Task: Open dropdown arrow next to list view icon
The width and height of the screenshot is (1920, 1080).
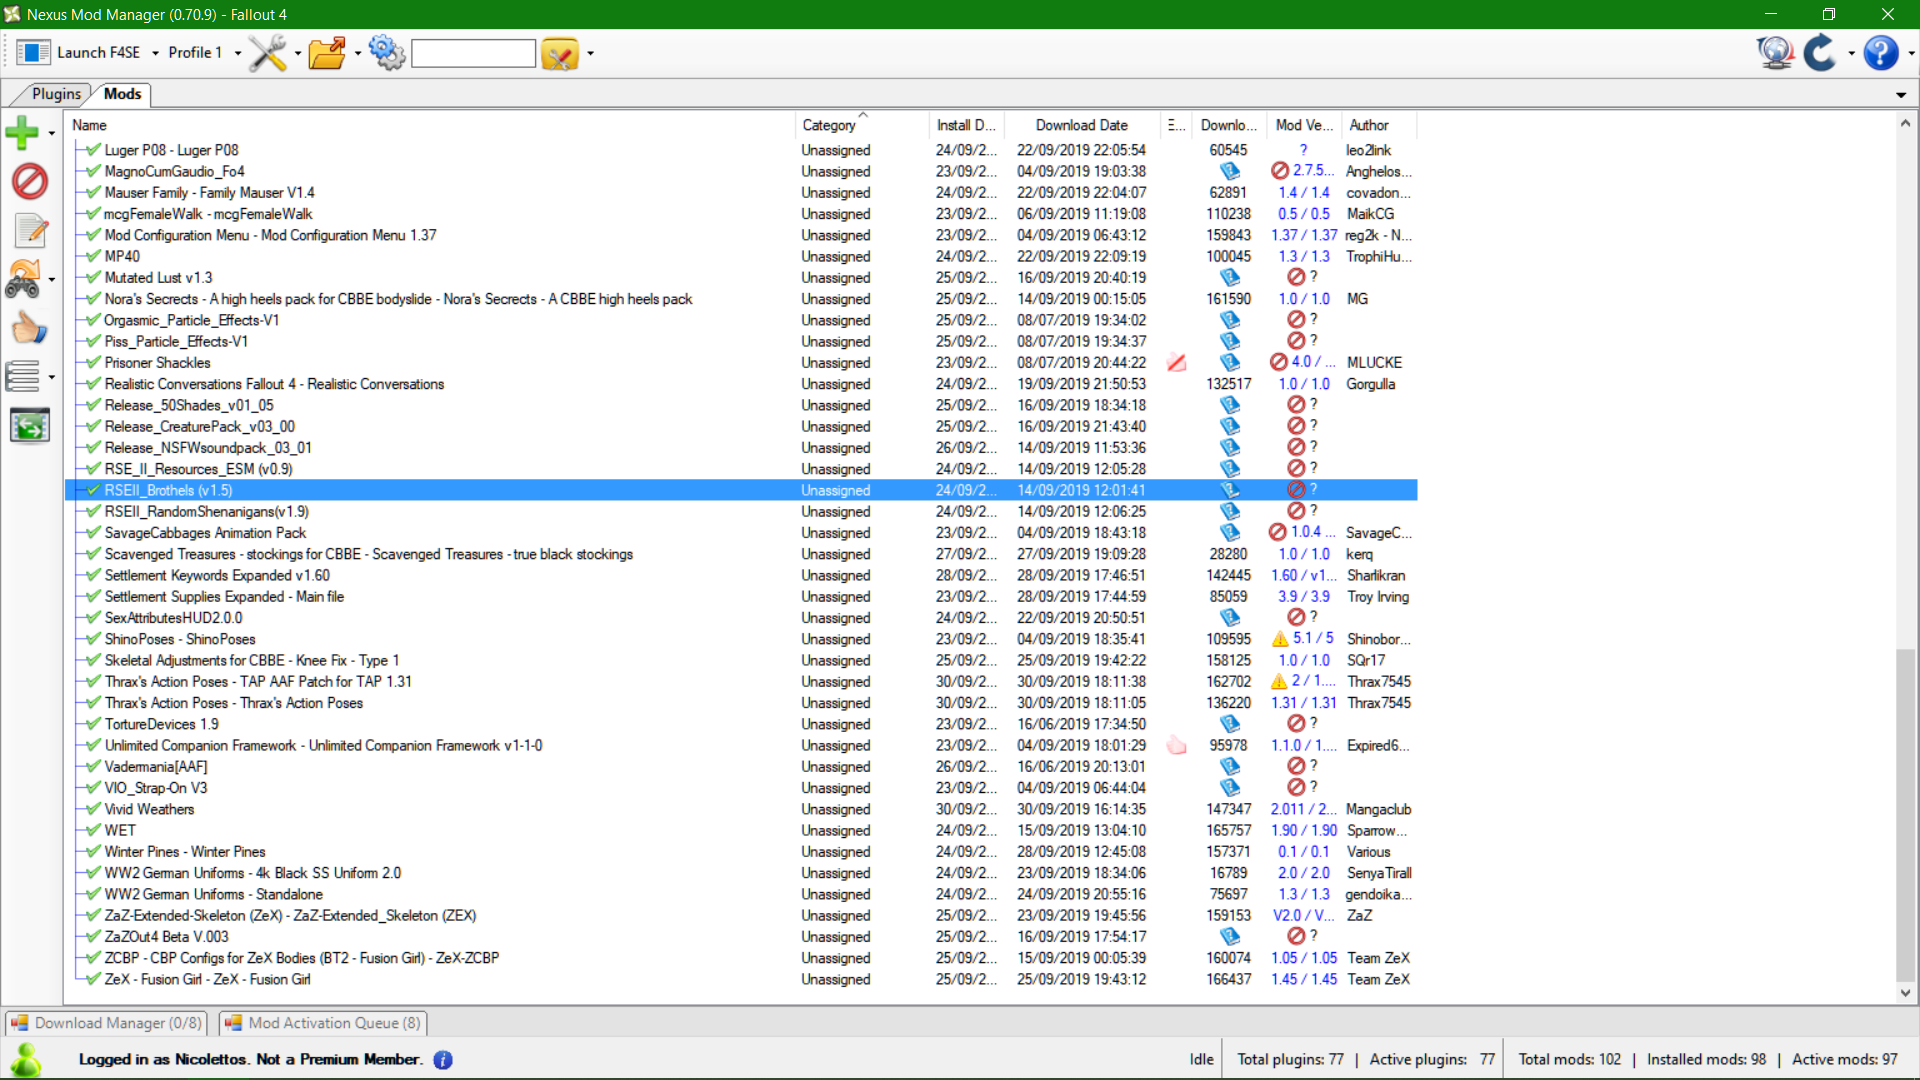Action: pyautogui.click(x=51, y=378)
